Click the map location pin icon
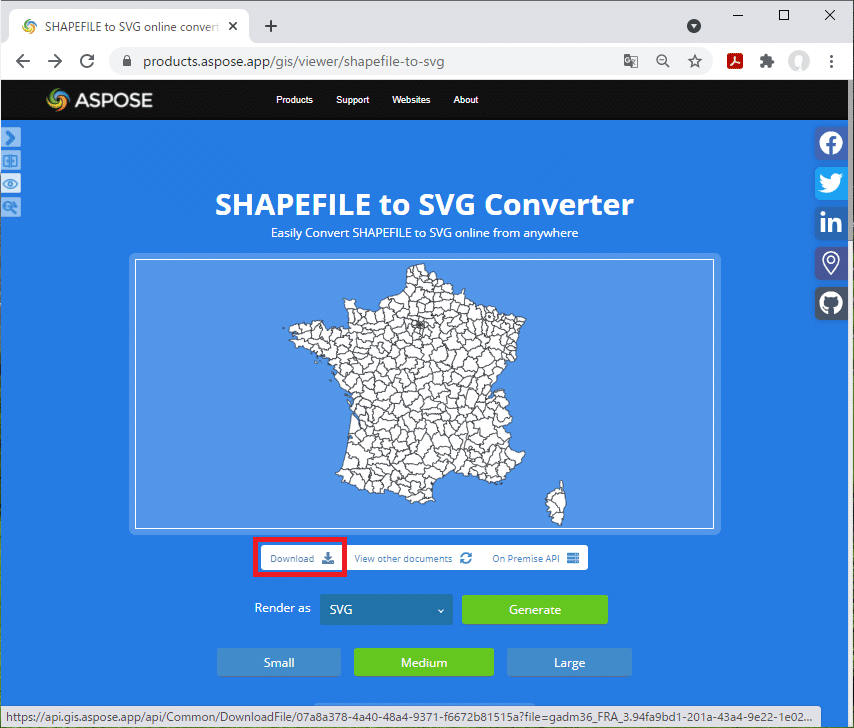 coord(831,263)
